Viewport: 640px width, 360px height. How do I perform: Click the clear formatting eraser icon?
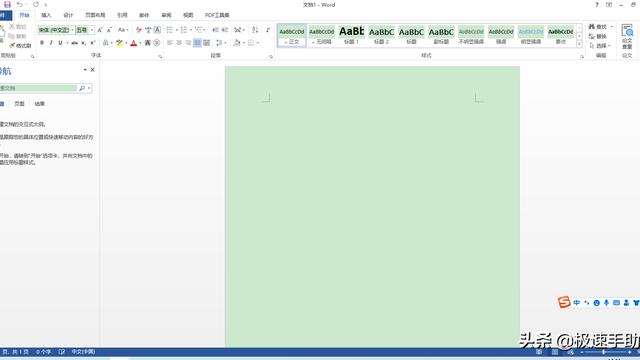(139, 30)
